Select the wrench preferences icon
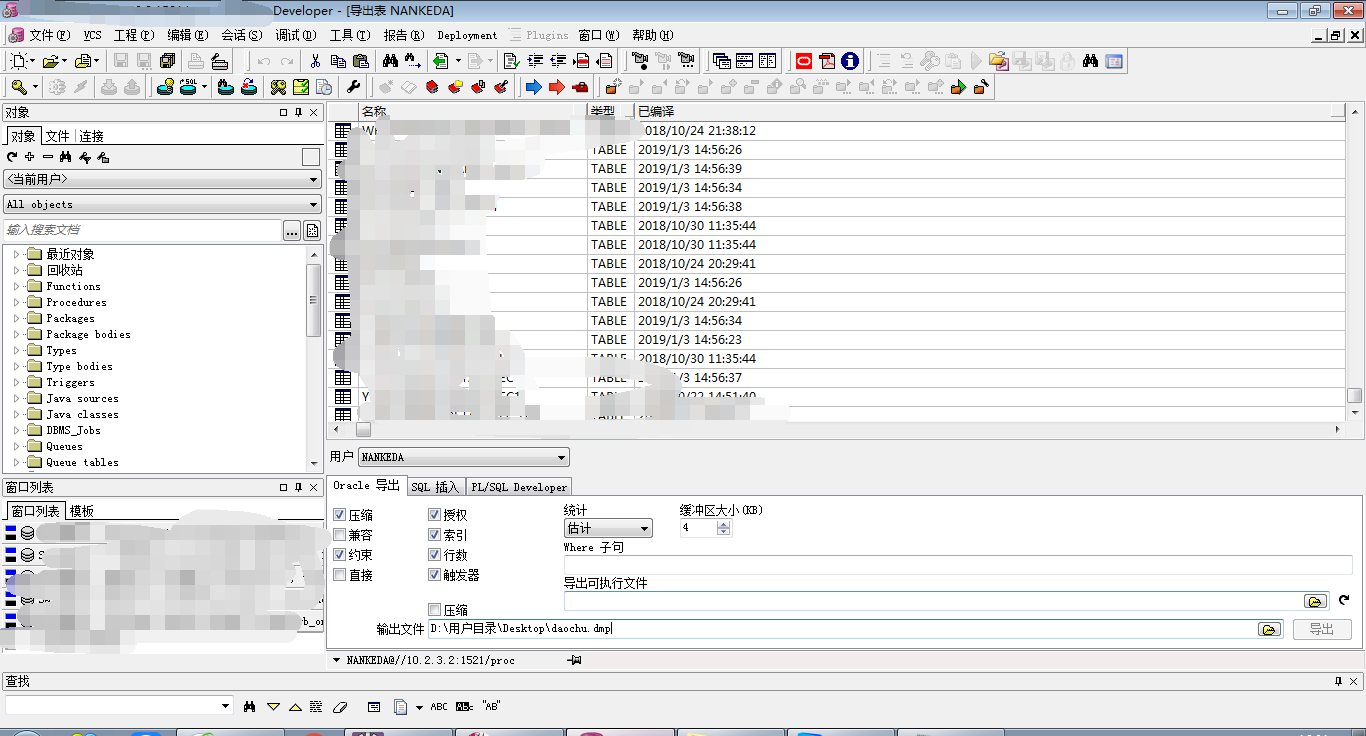This screenshot has height=736, width=1366. 354,87
